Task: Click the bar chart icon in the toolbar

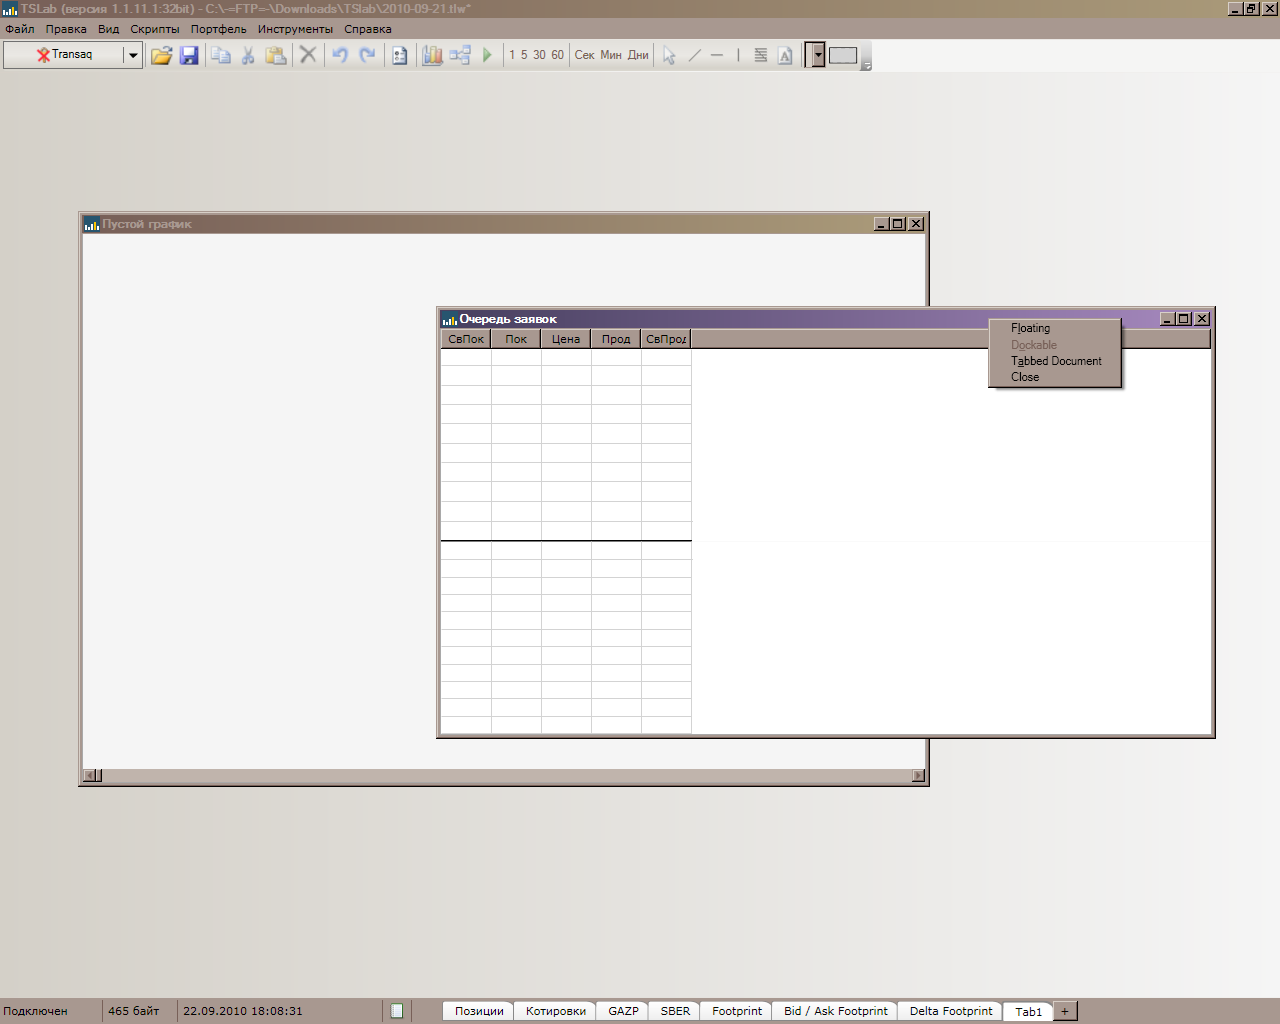Action: coord(432,55)
